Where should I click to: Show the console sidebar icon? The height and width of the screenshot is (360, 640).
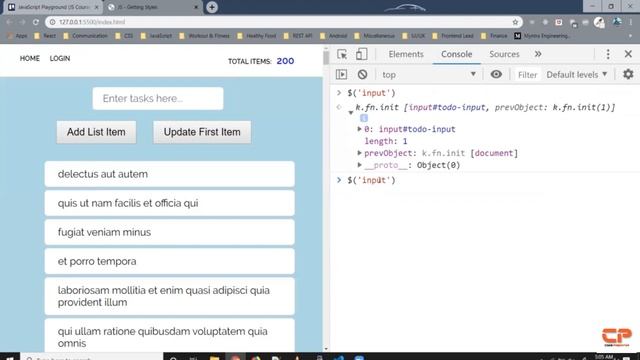342,74
